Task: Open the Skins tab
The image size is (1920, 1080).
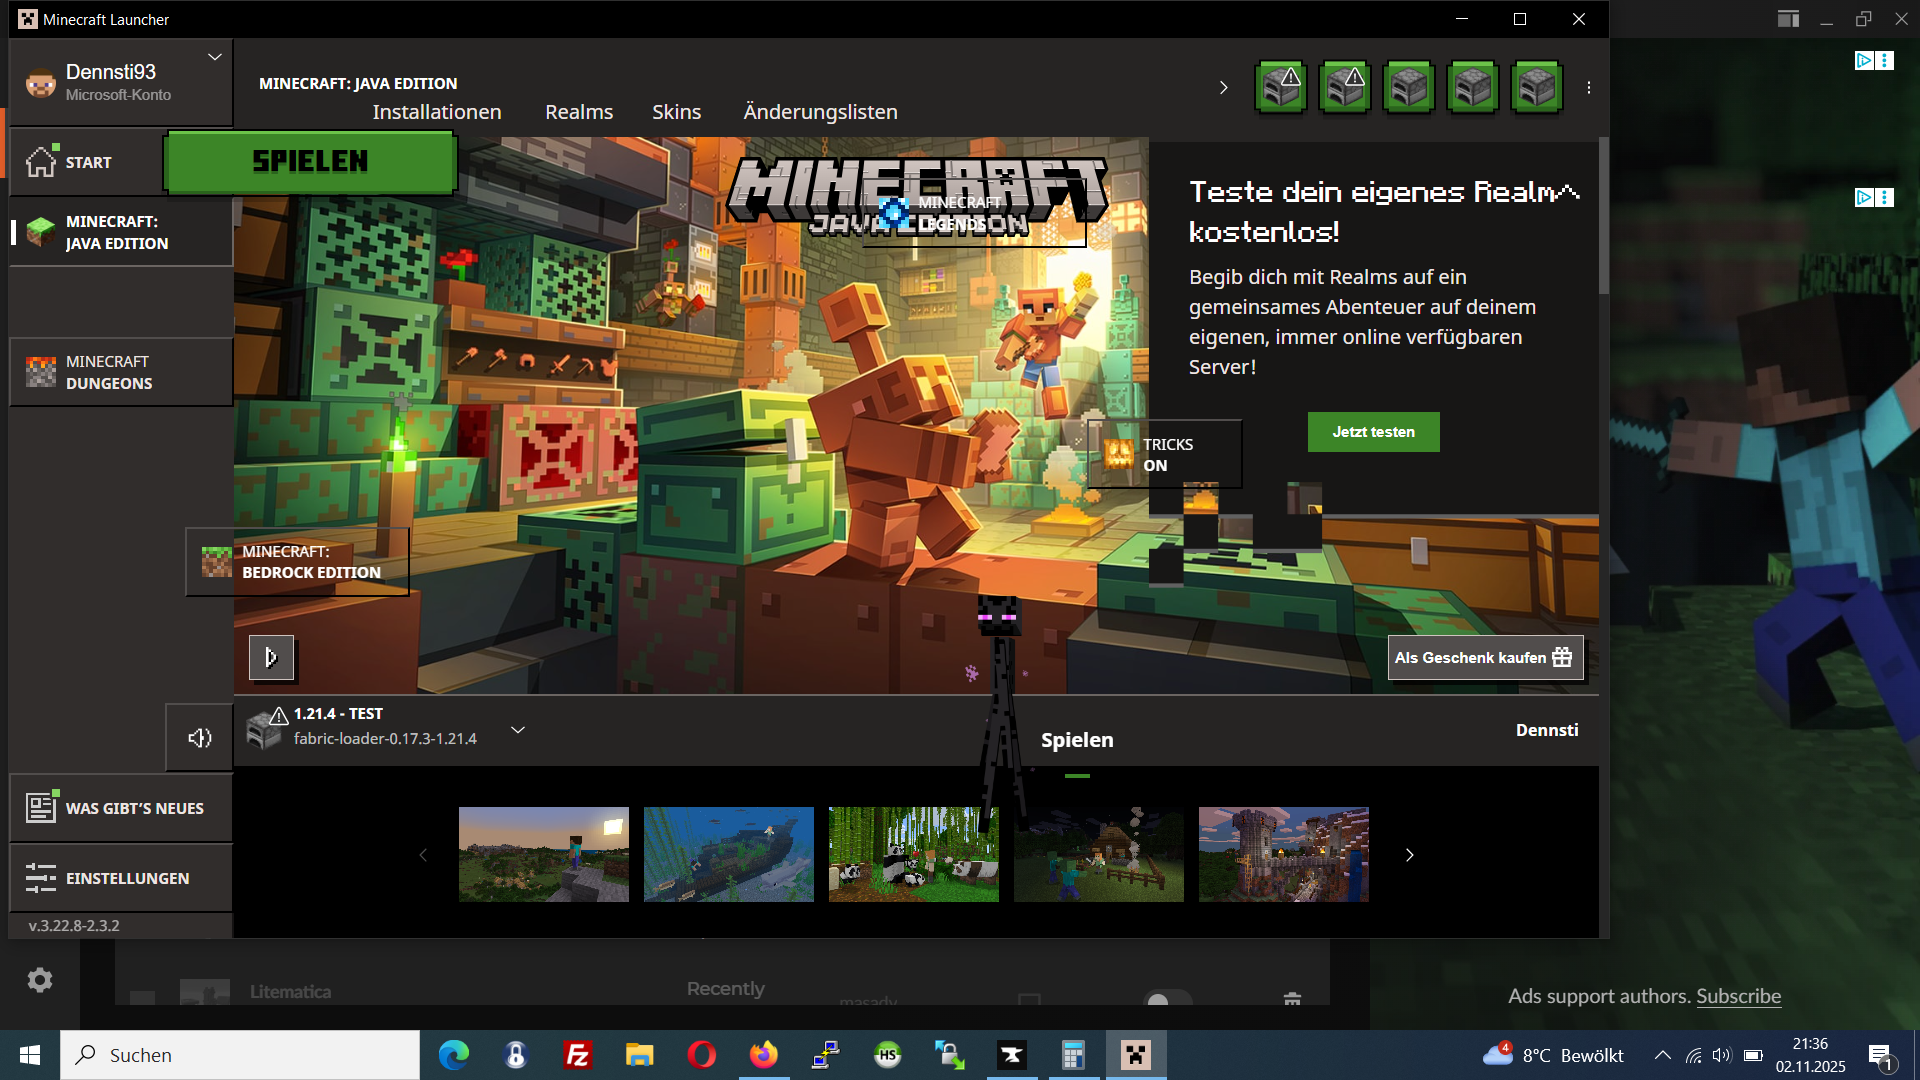Action: [x=676, y=112]
